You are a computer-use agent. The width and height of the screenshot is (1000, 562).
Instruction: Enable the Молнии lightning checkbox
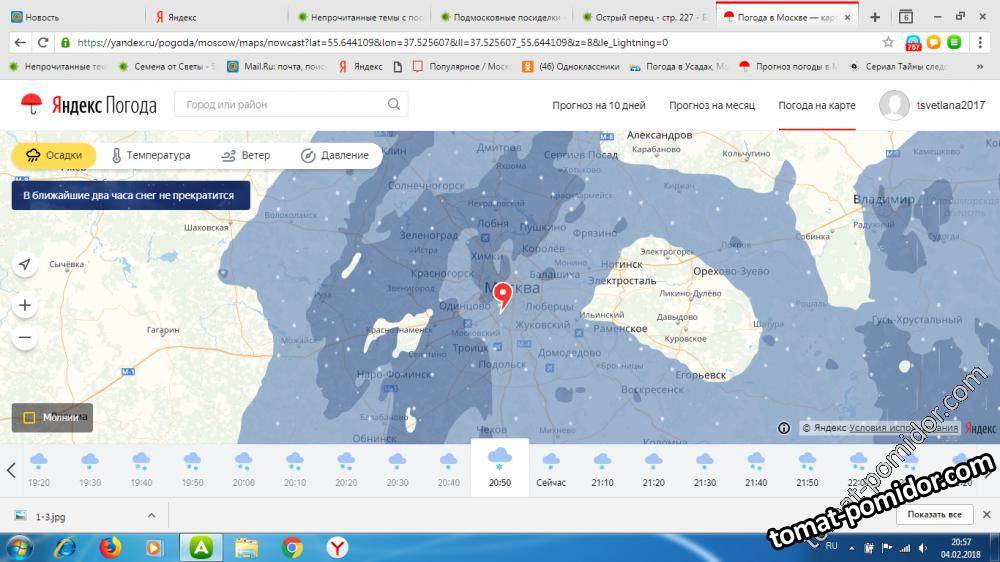point(29,417)
